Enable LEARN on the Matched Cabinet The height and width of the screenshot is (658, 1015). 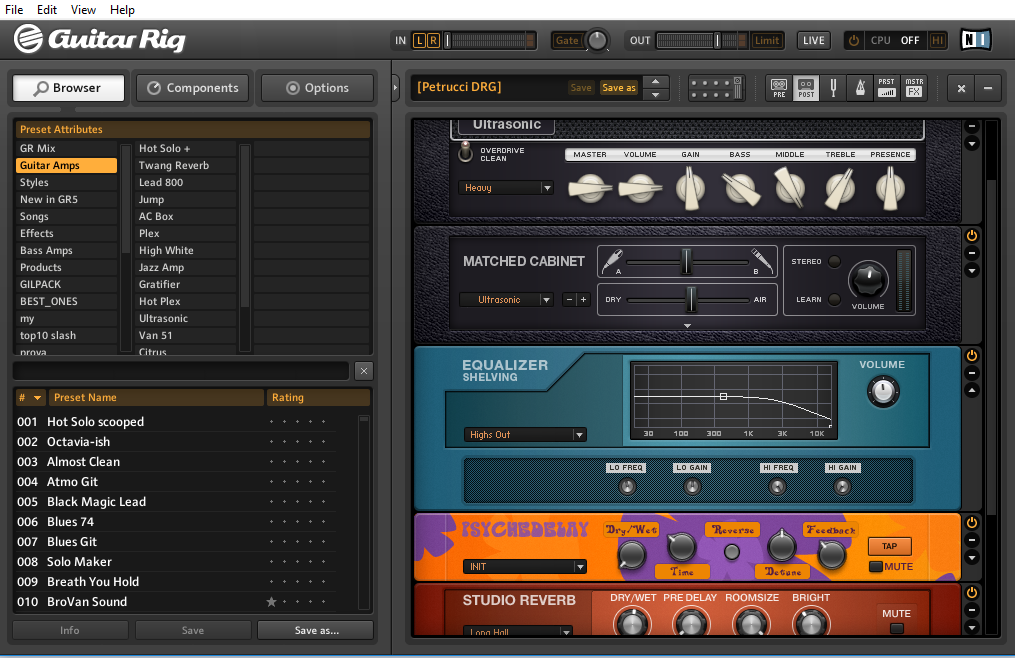(834, 299)
